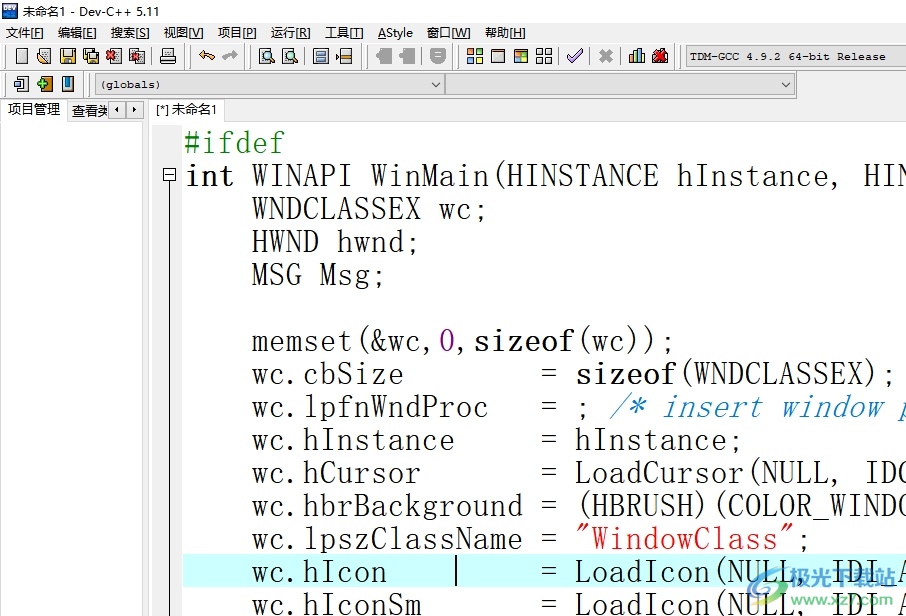Click the Delete profiling information icon
The height and width of the screenshot is (616, 906).
point(660,56)
